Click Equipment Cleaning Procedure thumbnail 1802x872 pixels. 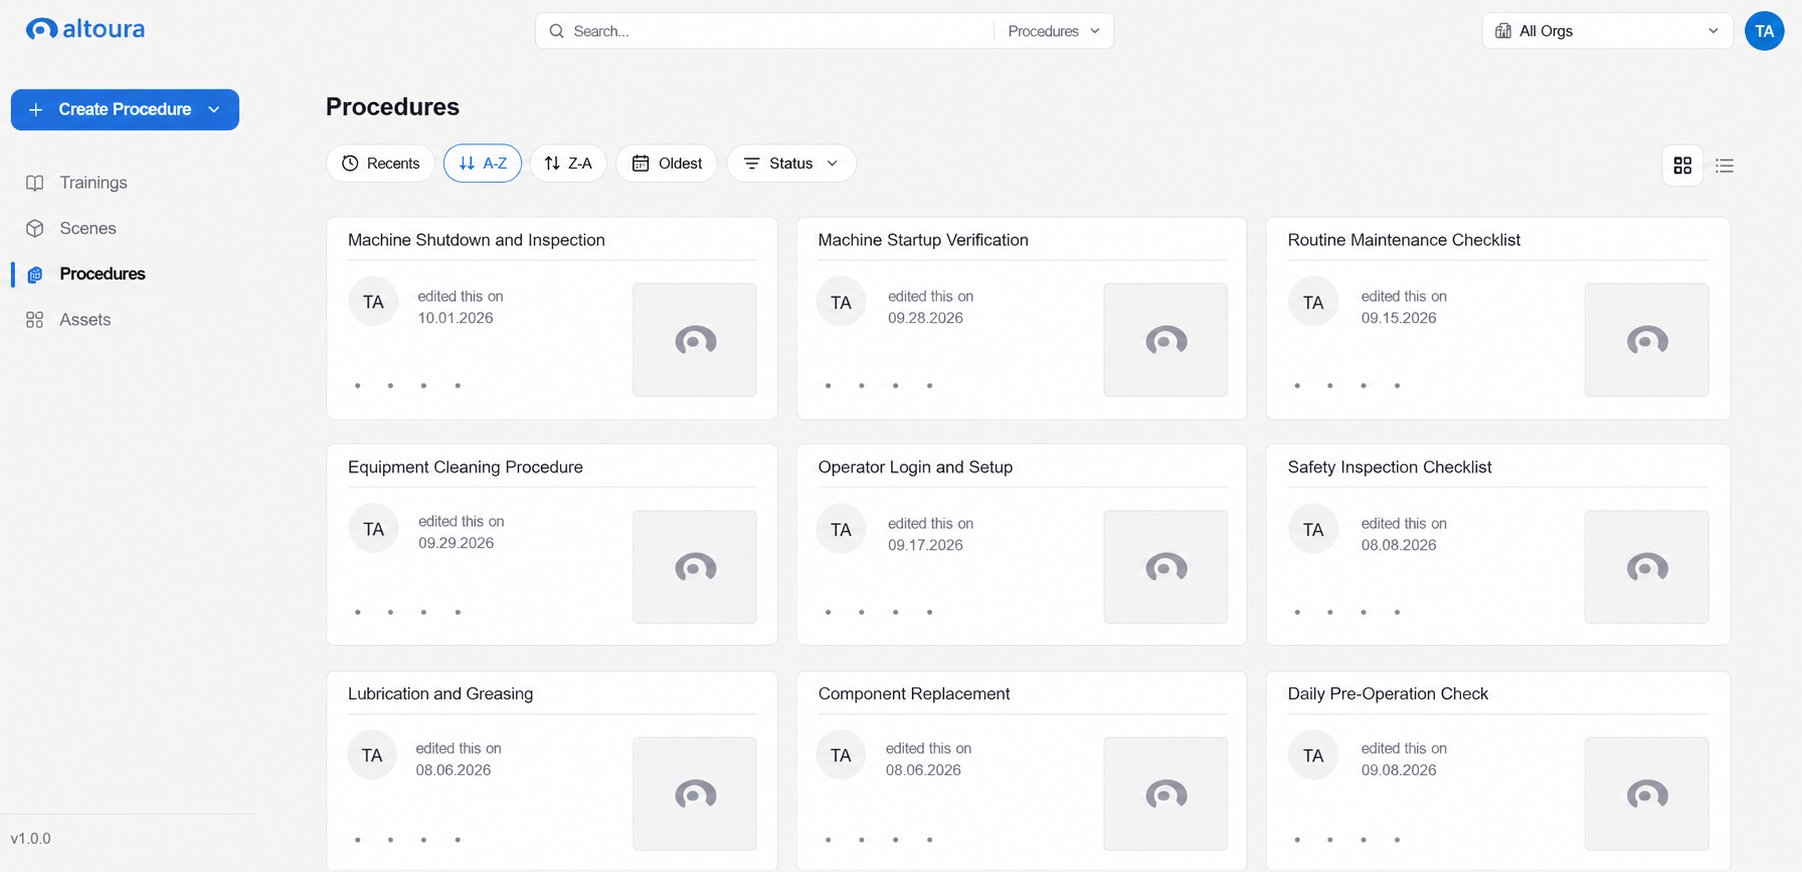point(695,567)
